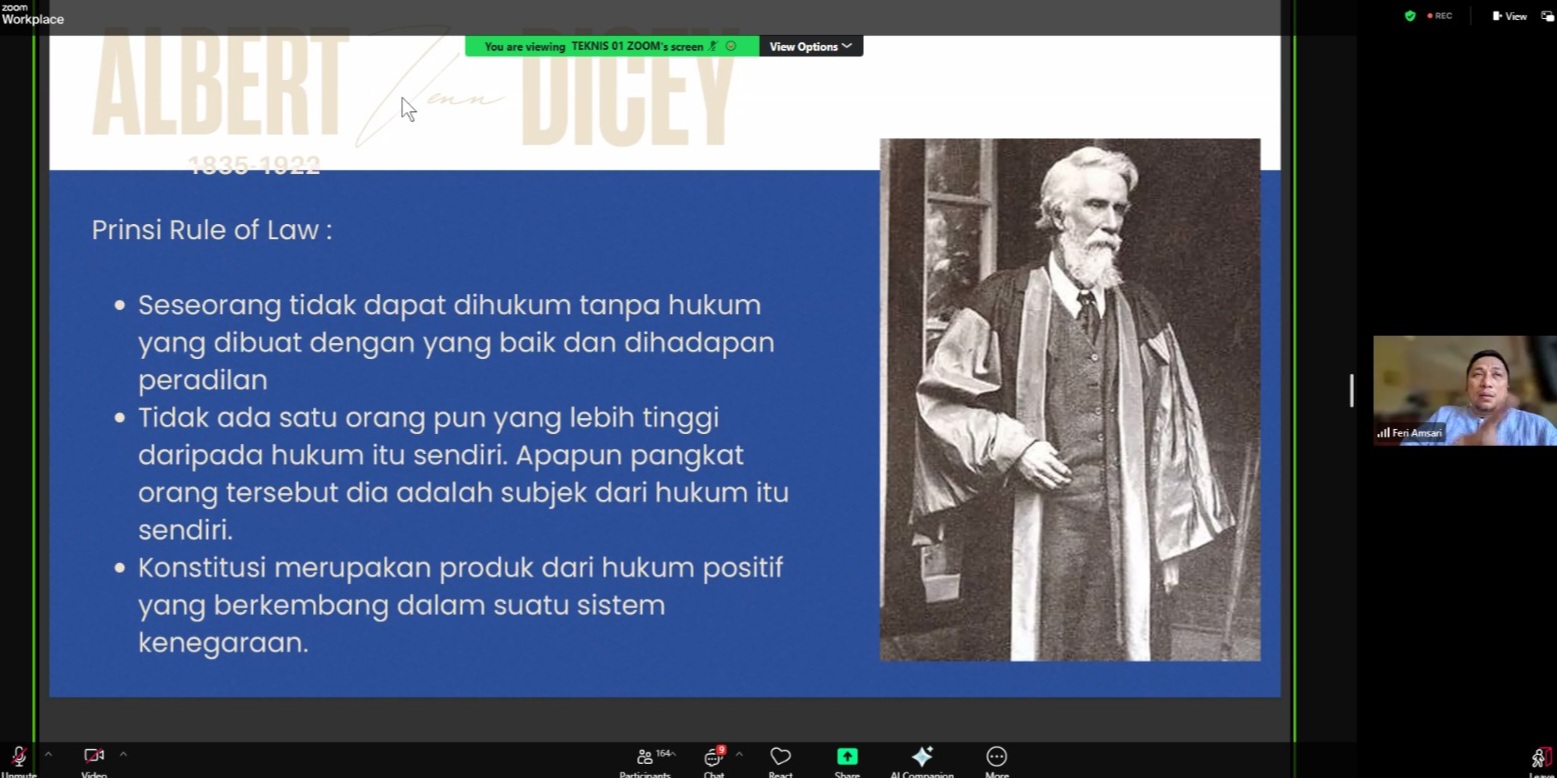Expand video settings arrow beside Video
The height and width of the screenshot is (778, 1557).
click(123, 754)
